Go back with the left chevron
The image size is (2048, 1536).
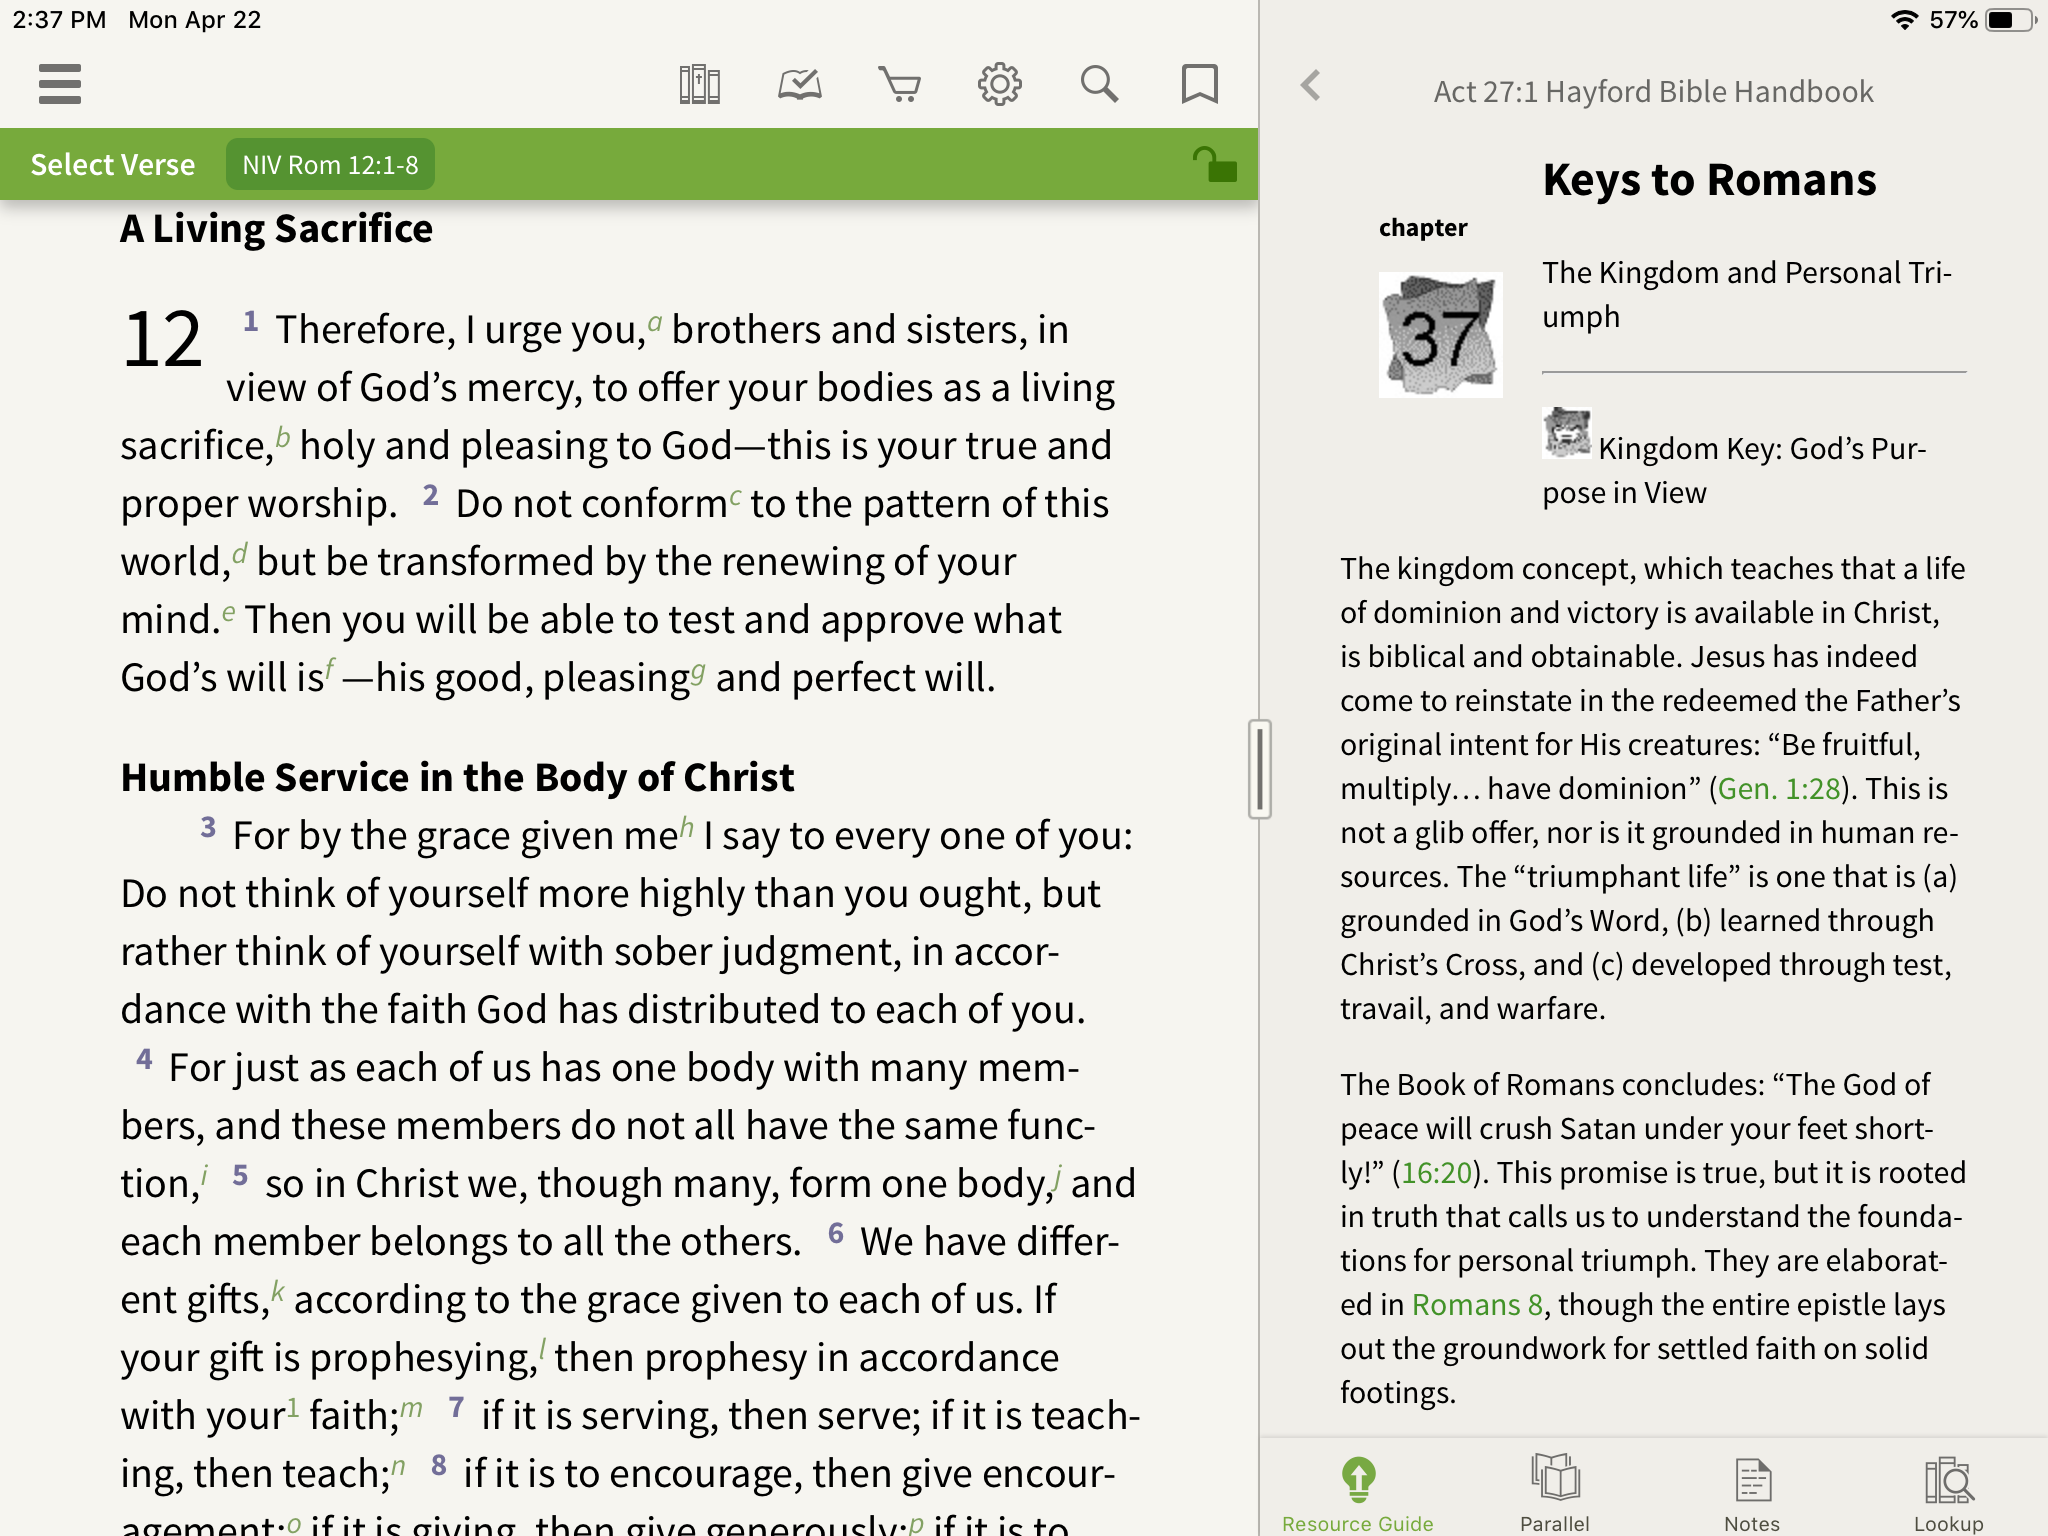1311,86
